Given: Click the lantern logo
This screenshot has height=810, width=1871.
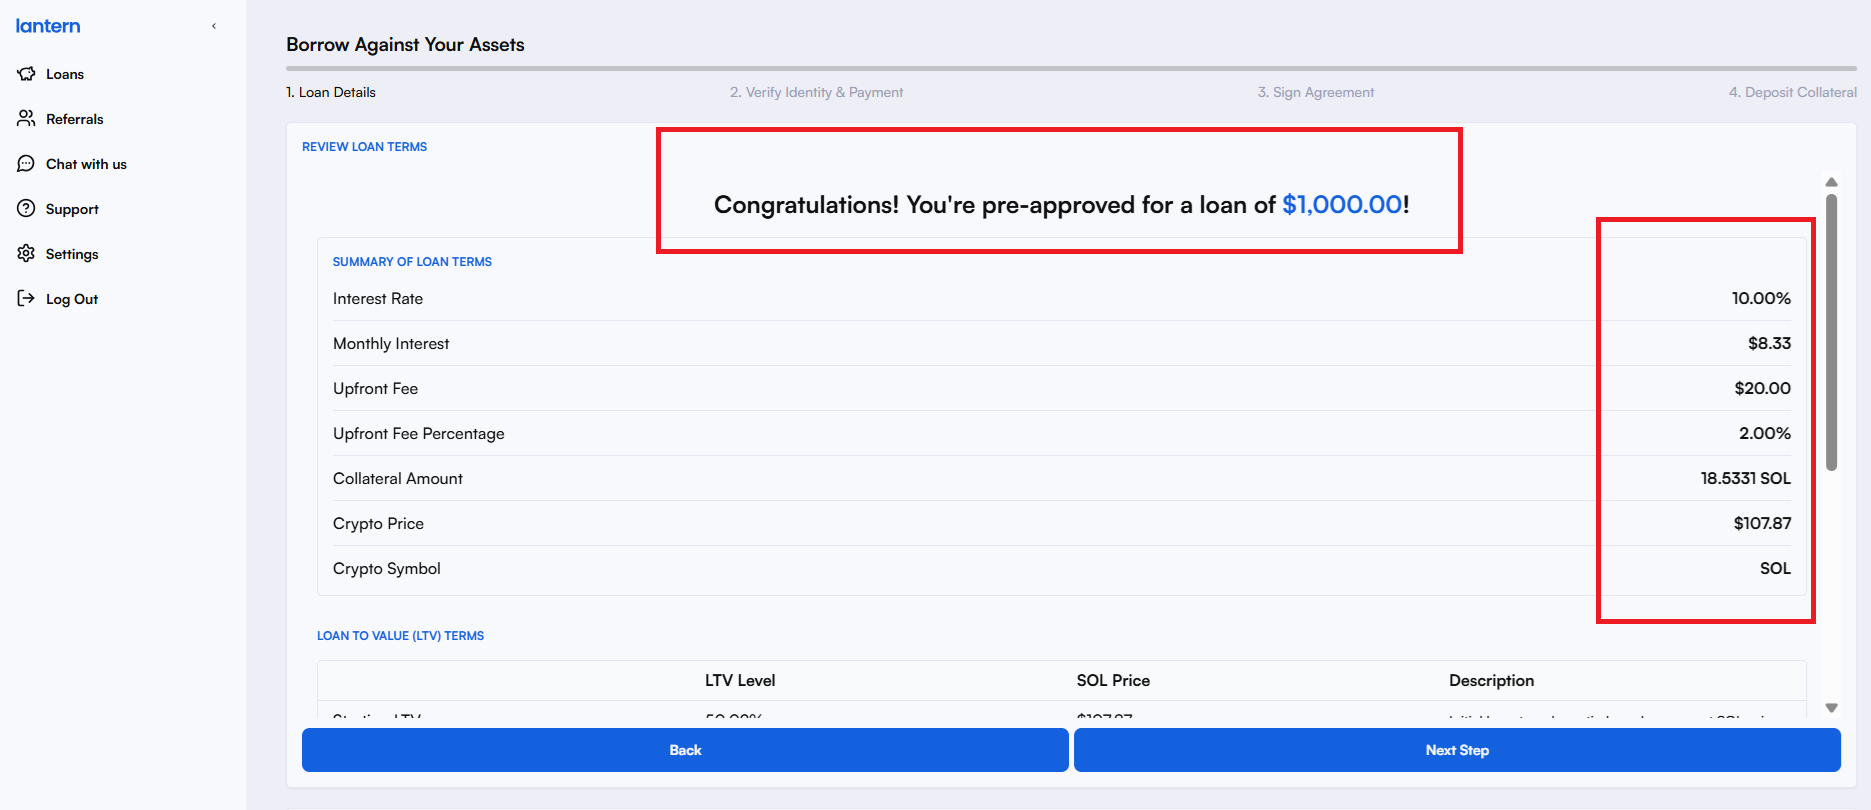Looking at the screenshot, I should coord(47,25).
